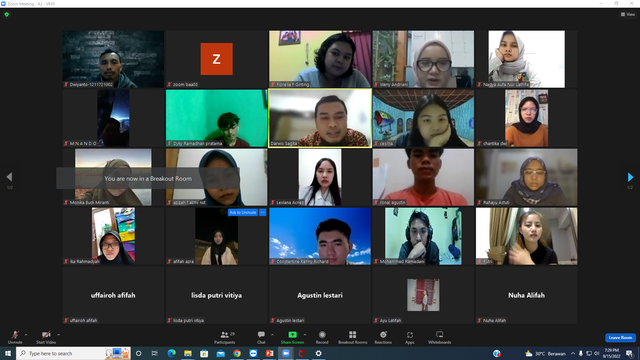Click the Windows Start button

point(8,353)
